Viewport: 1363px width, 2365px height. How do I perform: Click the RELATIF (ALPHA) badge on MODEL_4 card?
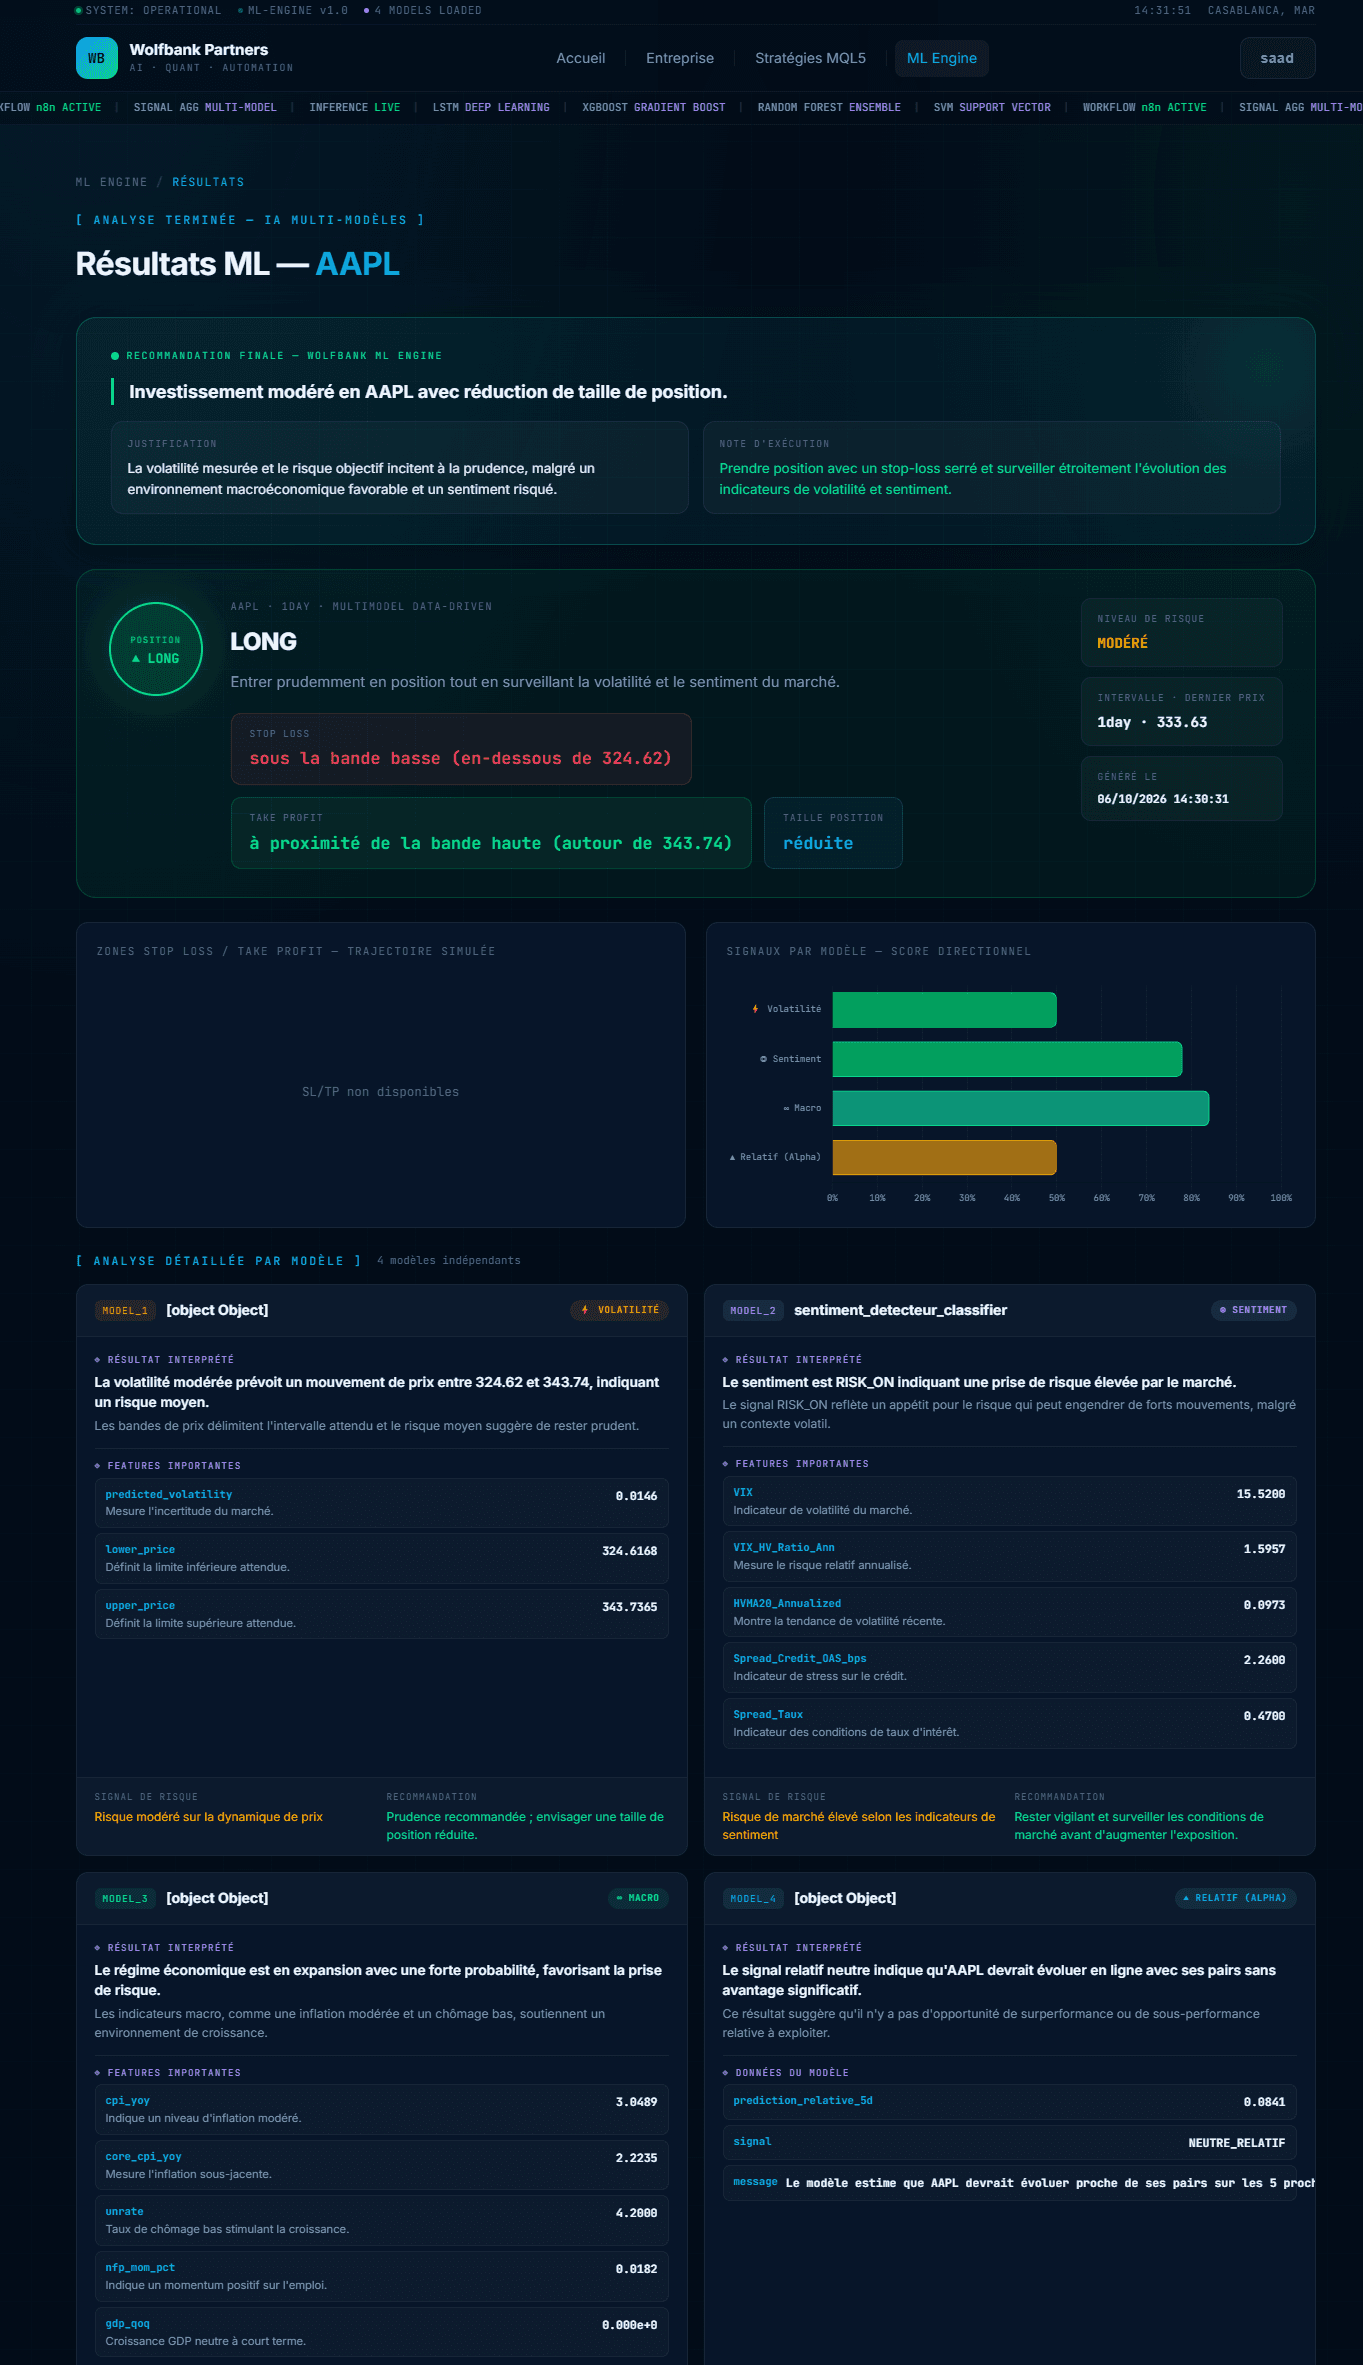pos(1236,1898)
